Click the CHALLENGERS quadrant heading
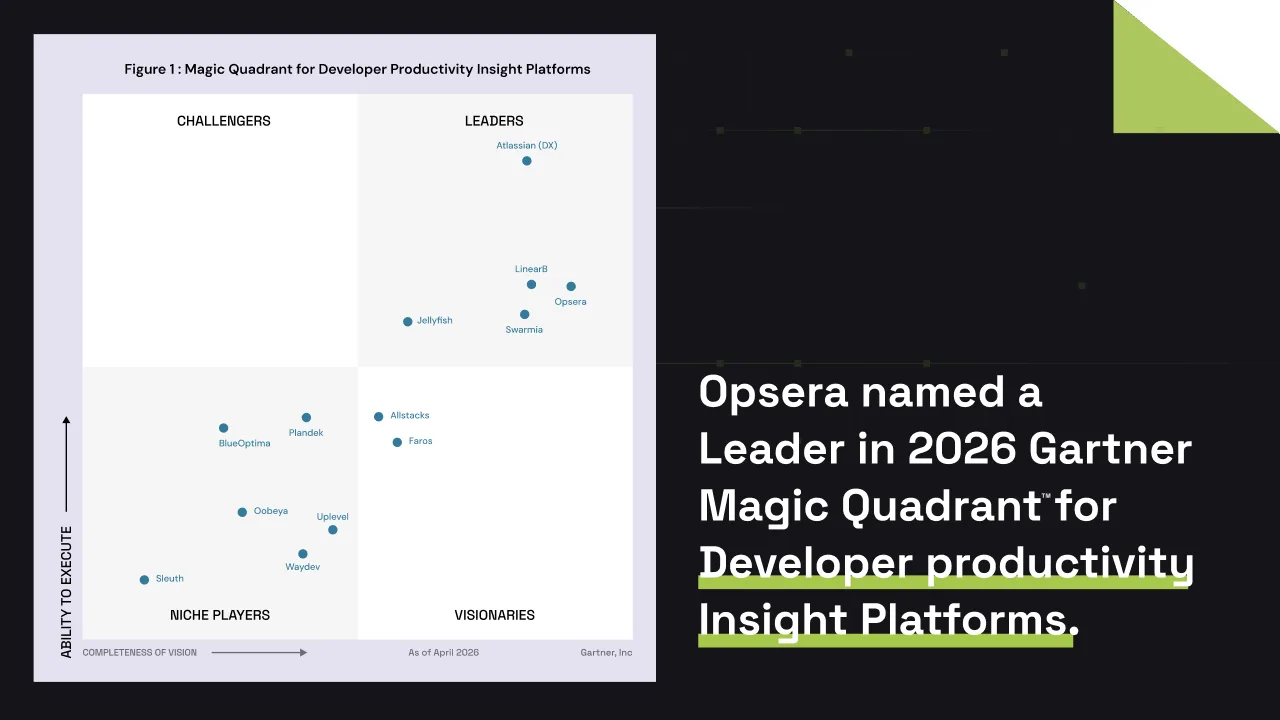 click(224, 121)
